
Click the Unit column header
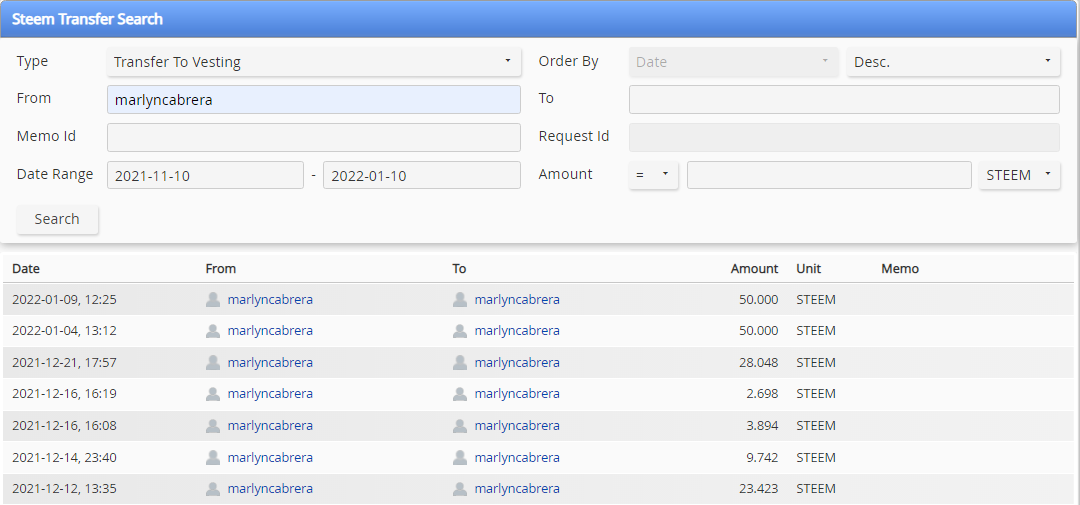[809, 269]
